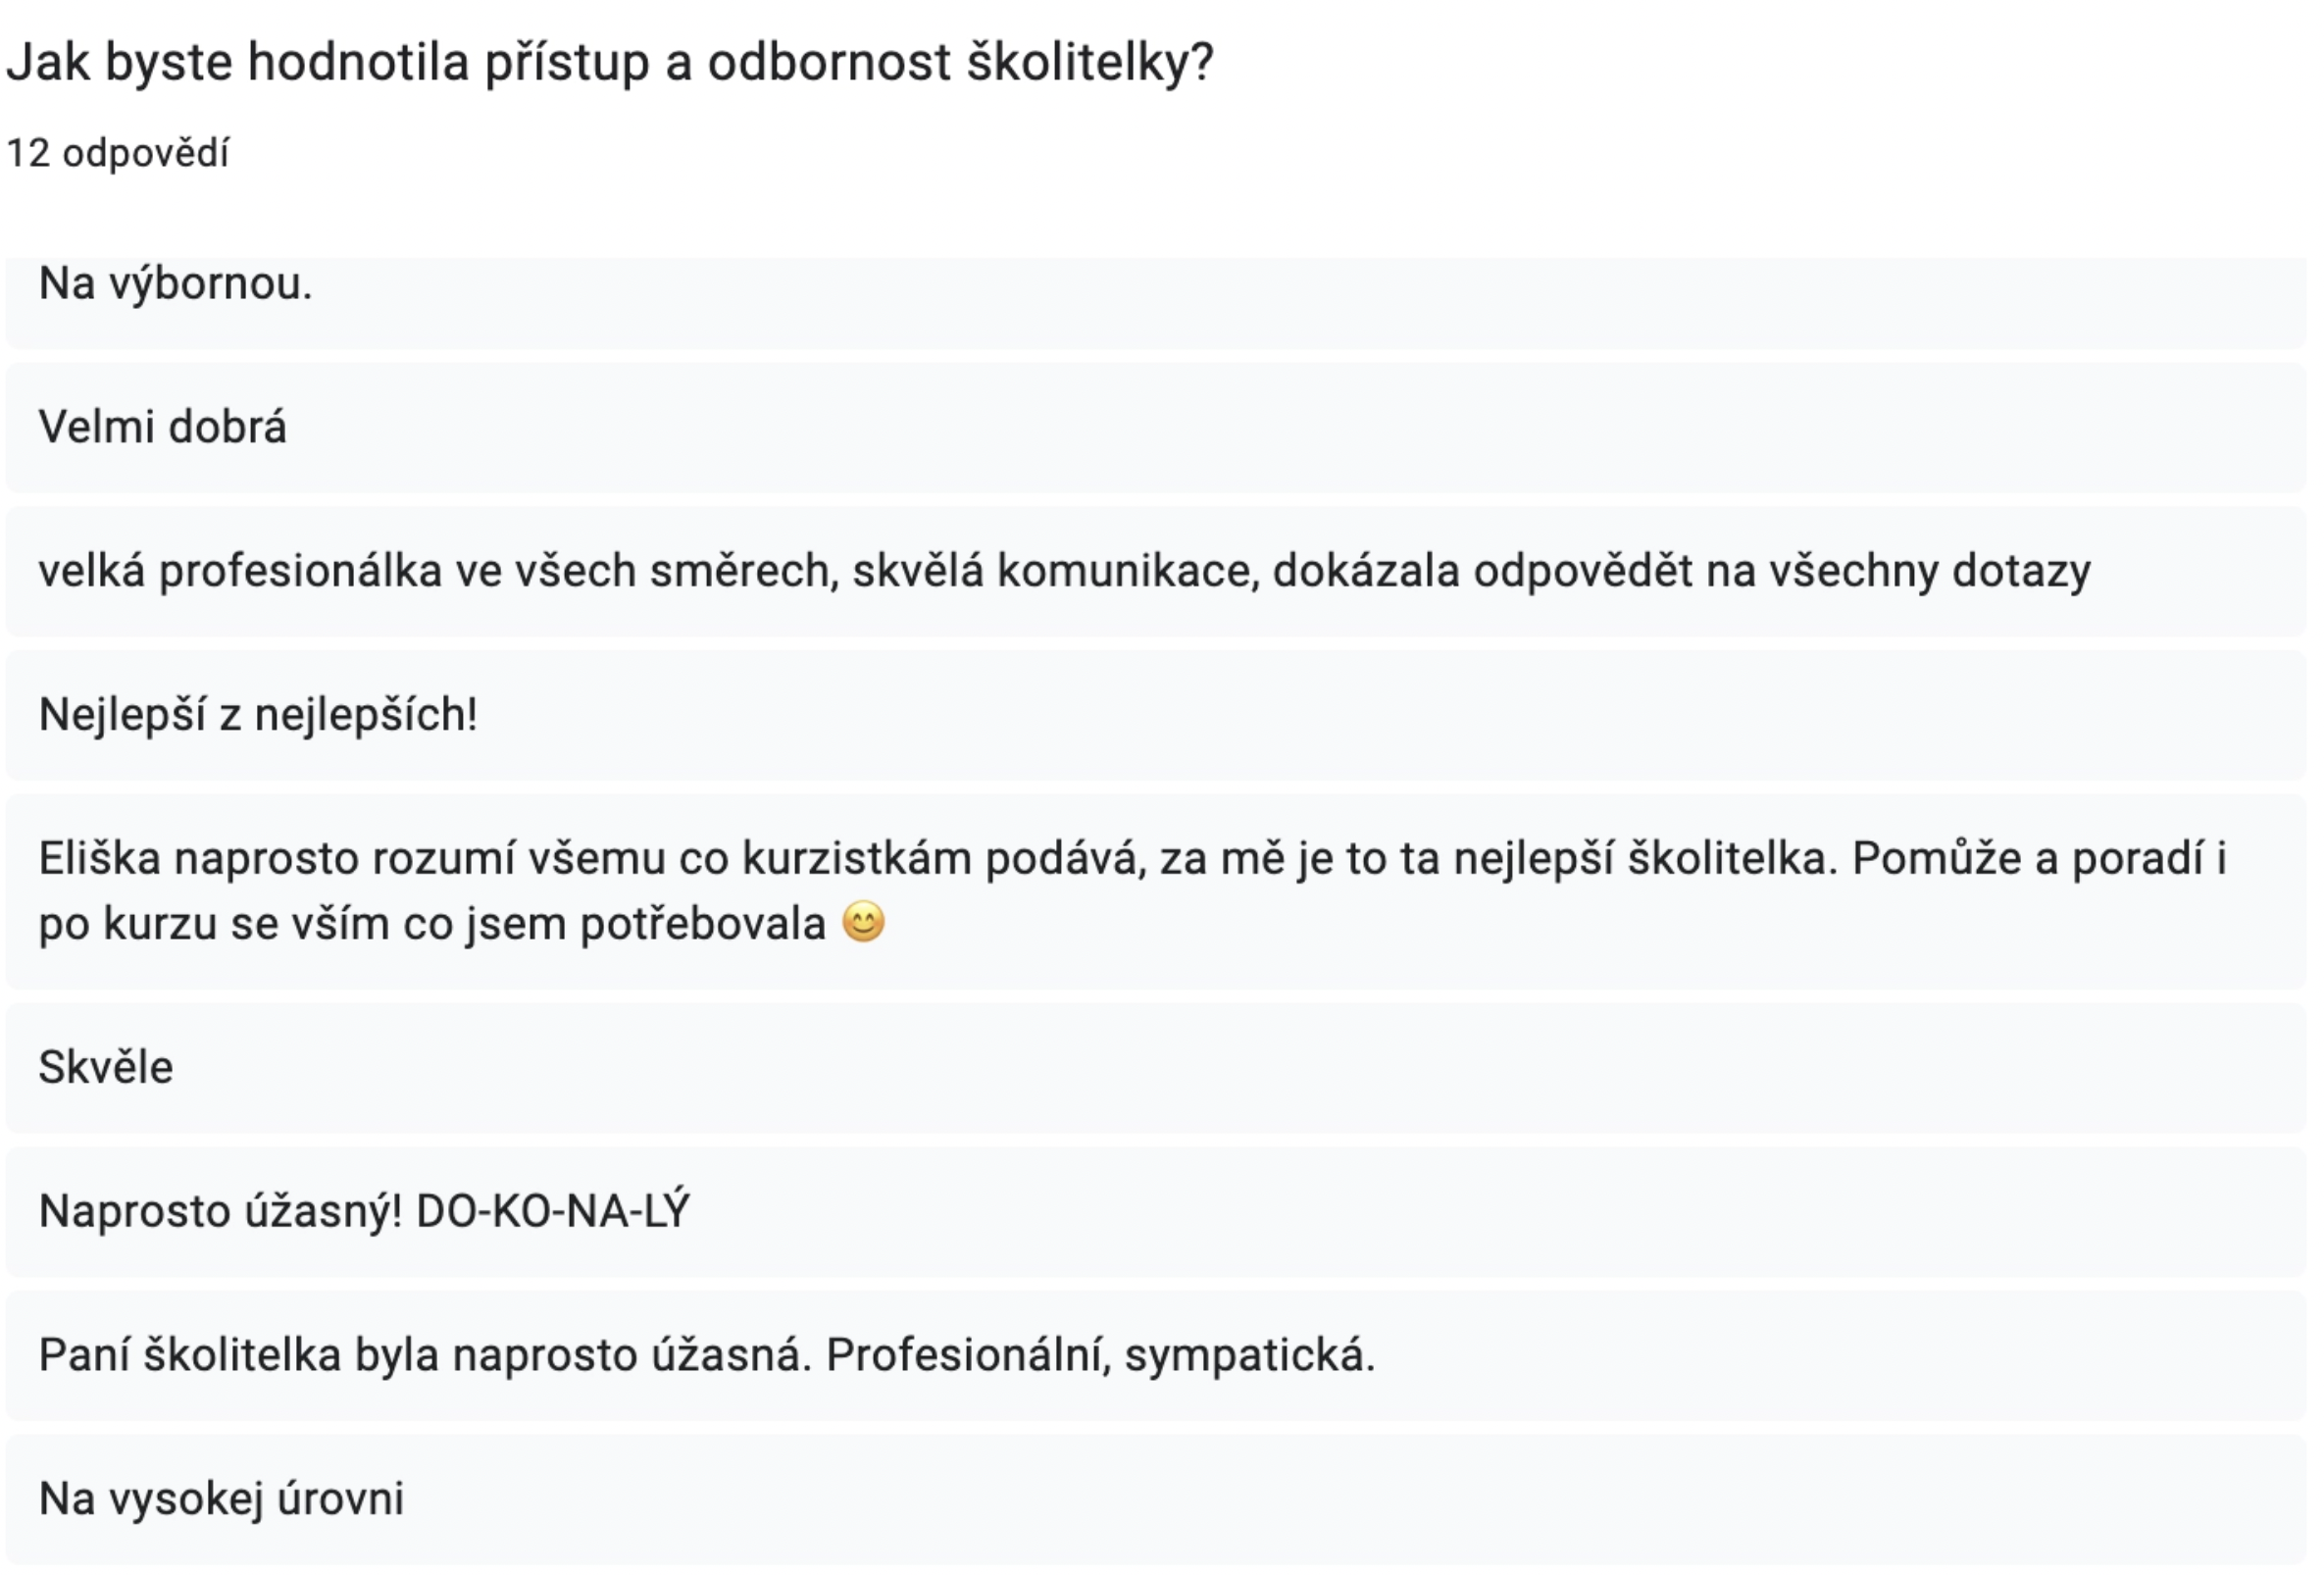2324x1575 pixels.
Task: Click the second line 'po kurzu se vším'
Action: coord(432,923)
